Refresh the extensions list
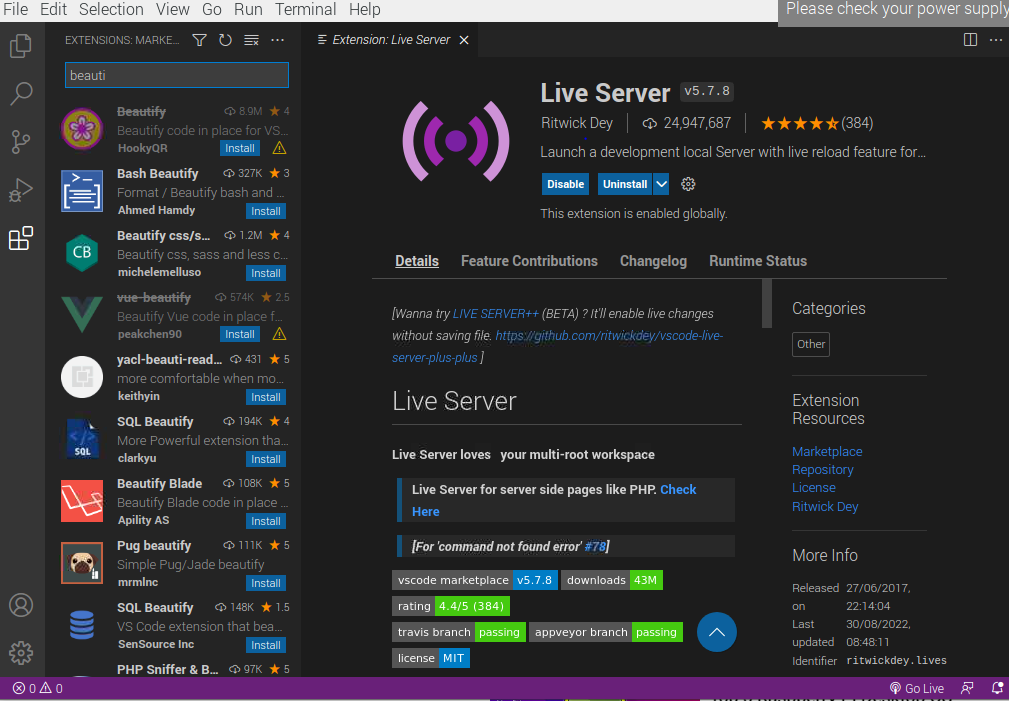 [225, 40]
